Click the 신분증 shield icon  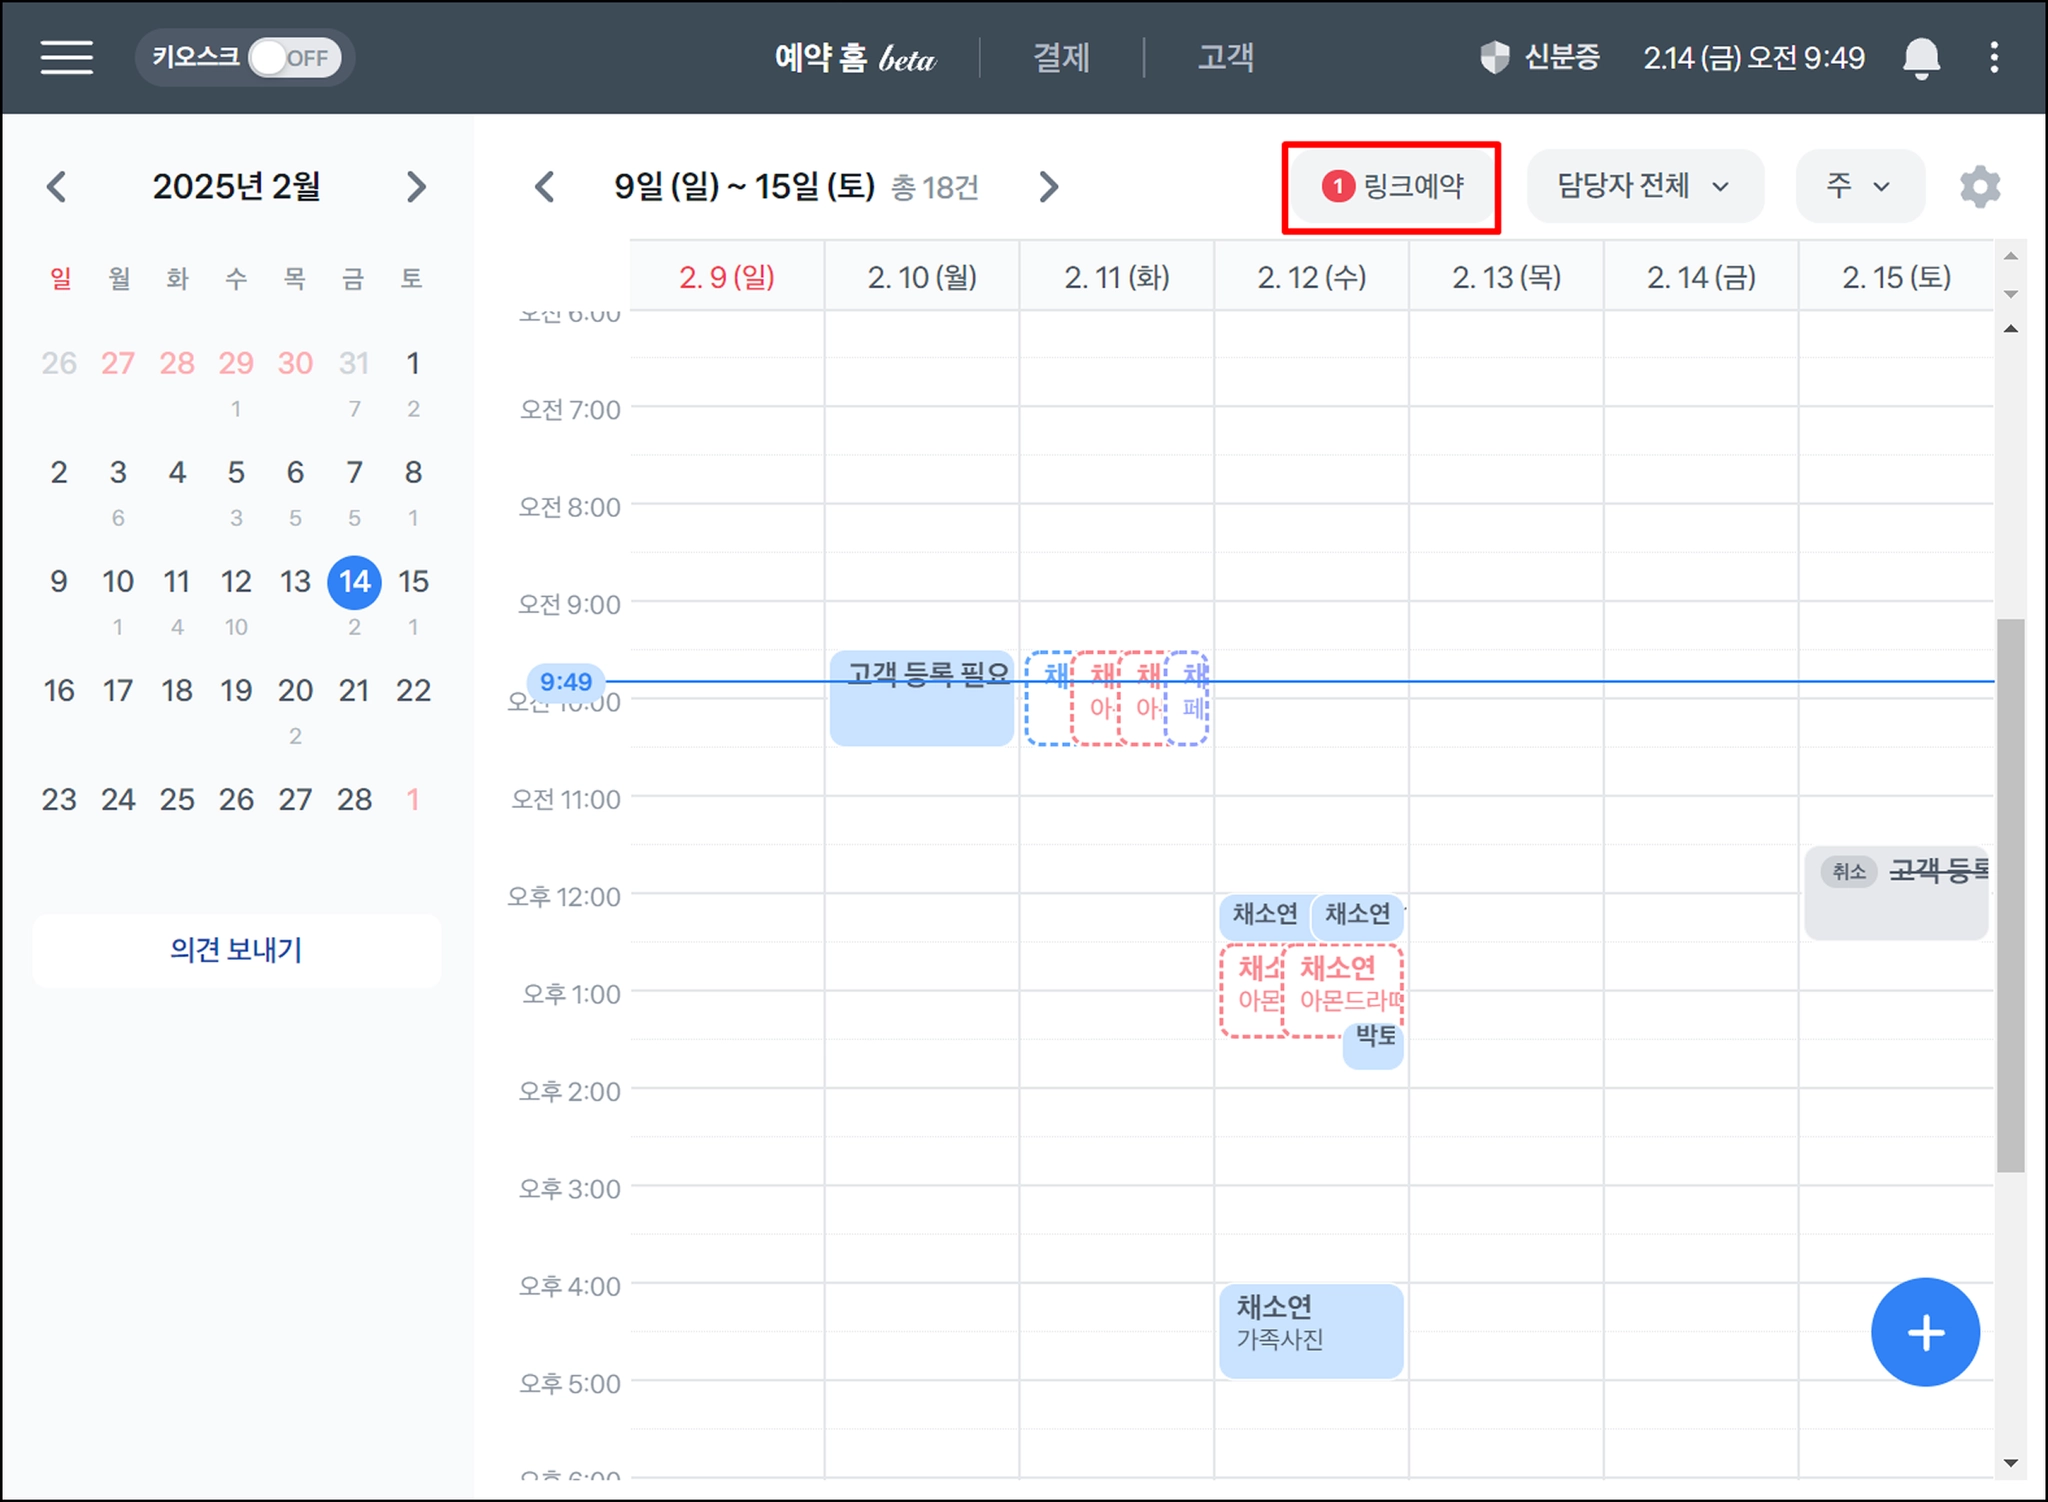pyautogui.click(x=1494, y=57)
